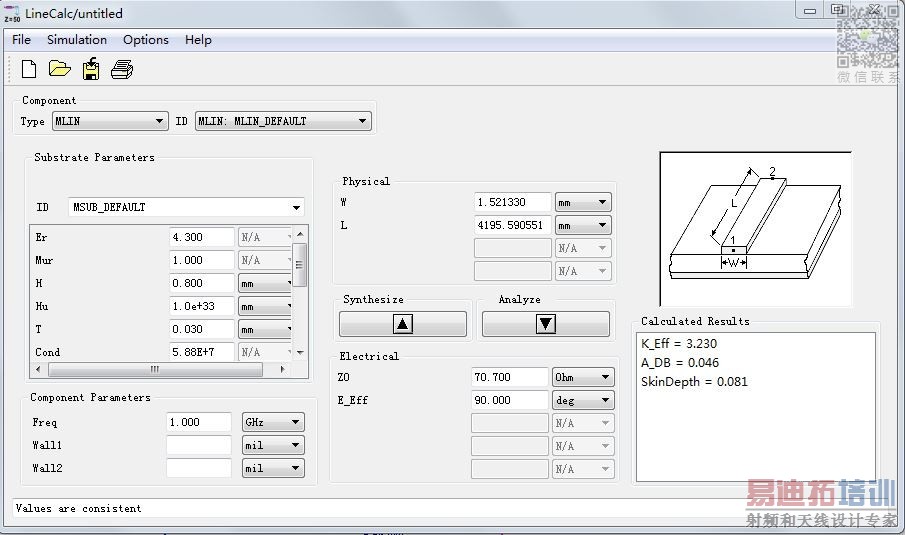Click the Print toolbar icon

click(x=122, y=70)
